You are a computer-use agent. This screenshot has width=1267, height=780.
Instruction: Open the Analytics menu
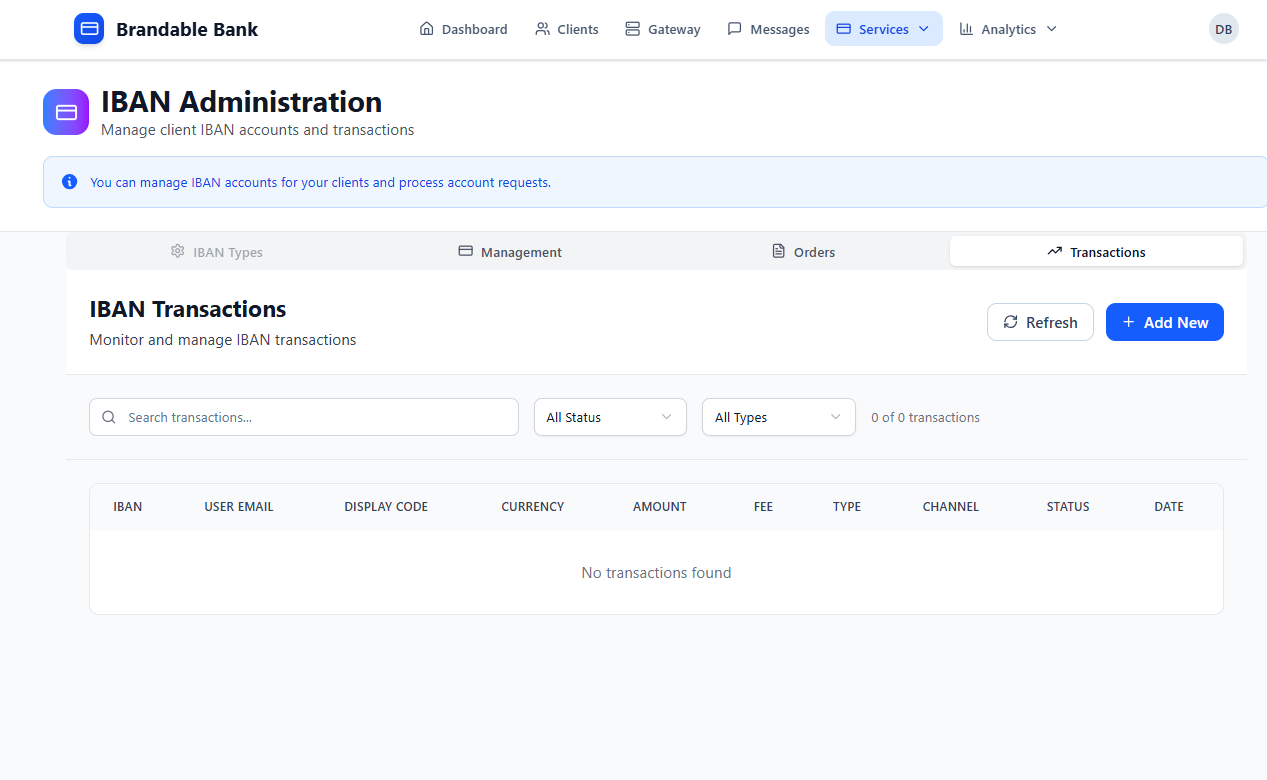coord(1007,29)
